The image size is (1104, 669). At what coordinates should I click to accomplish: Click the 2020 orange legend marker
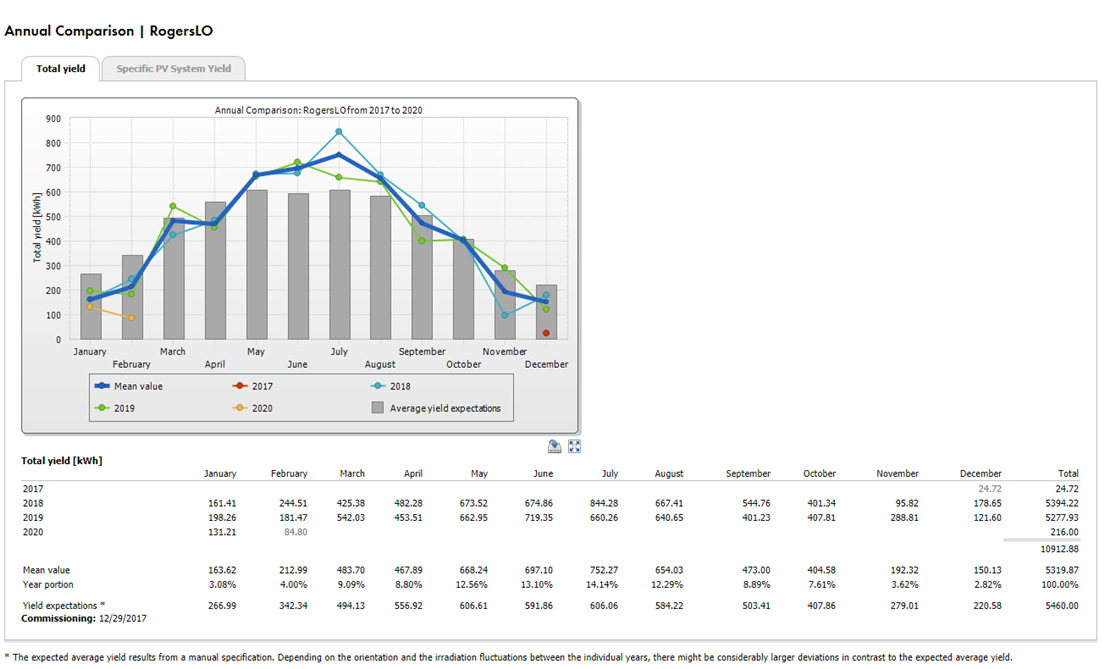click(240, 408)
